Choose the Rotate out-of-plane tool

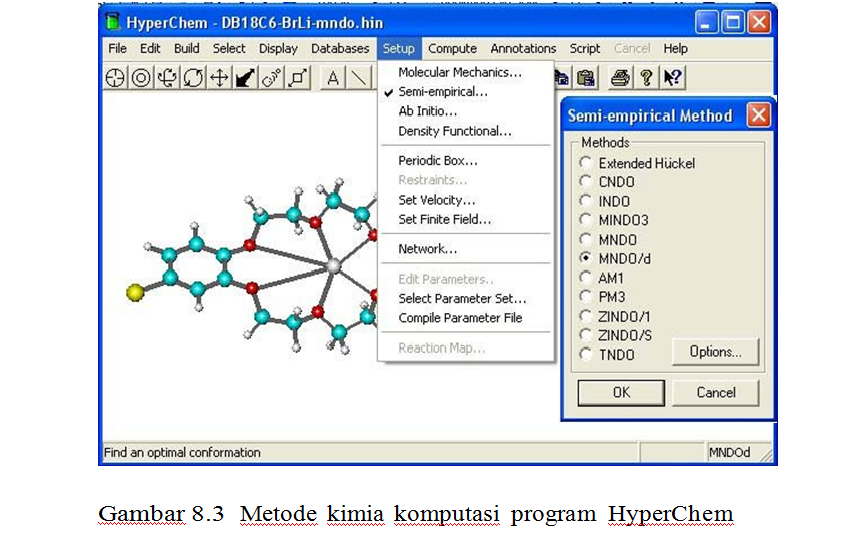tap(167, 78)
